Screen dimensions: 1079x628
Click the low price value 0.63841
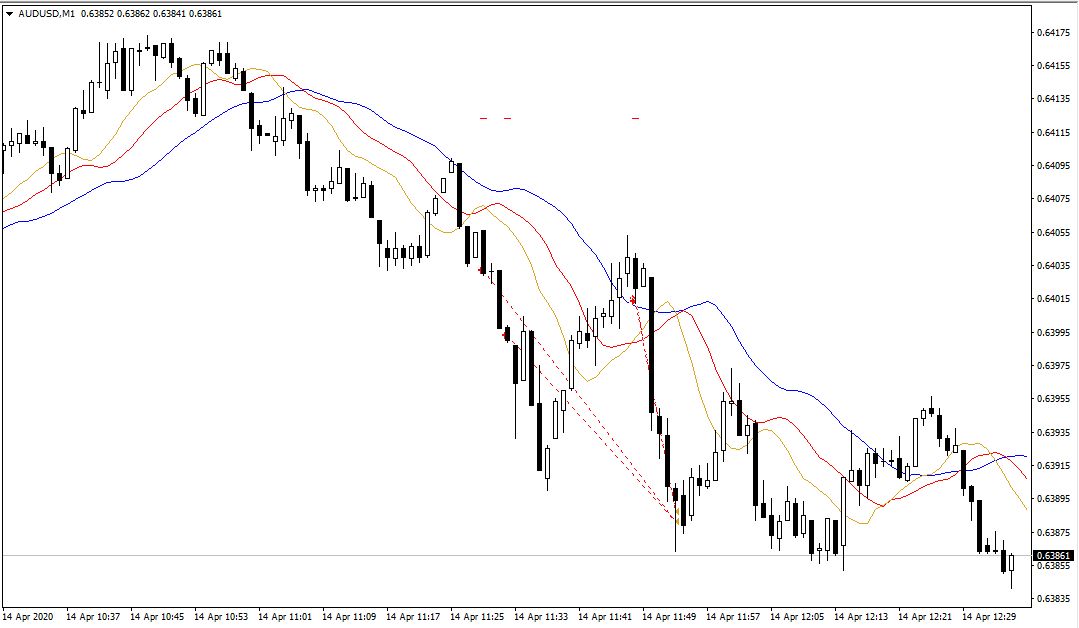point(169,14)
